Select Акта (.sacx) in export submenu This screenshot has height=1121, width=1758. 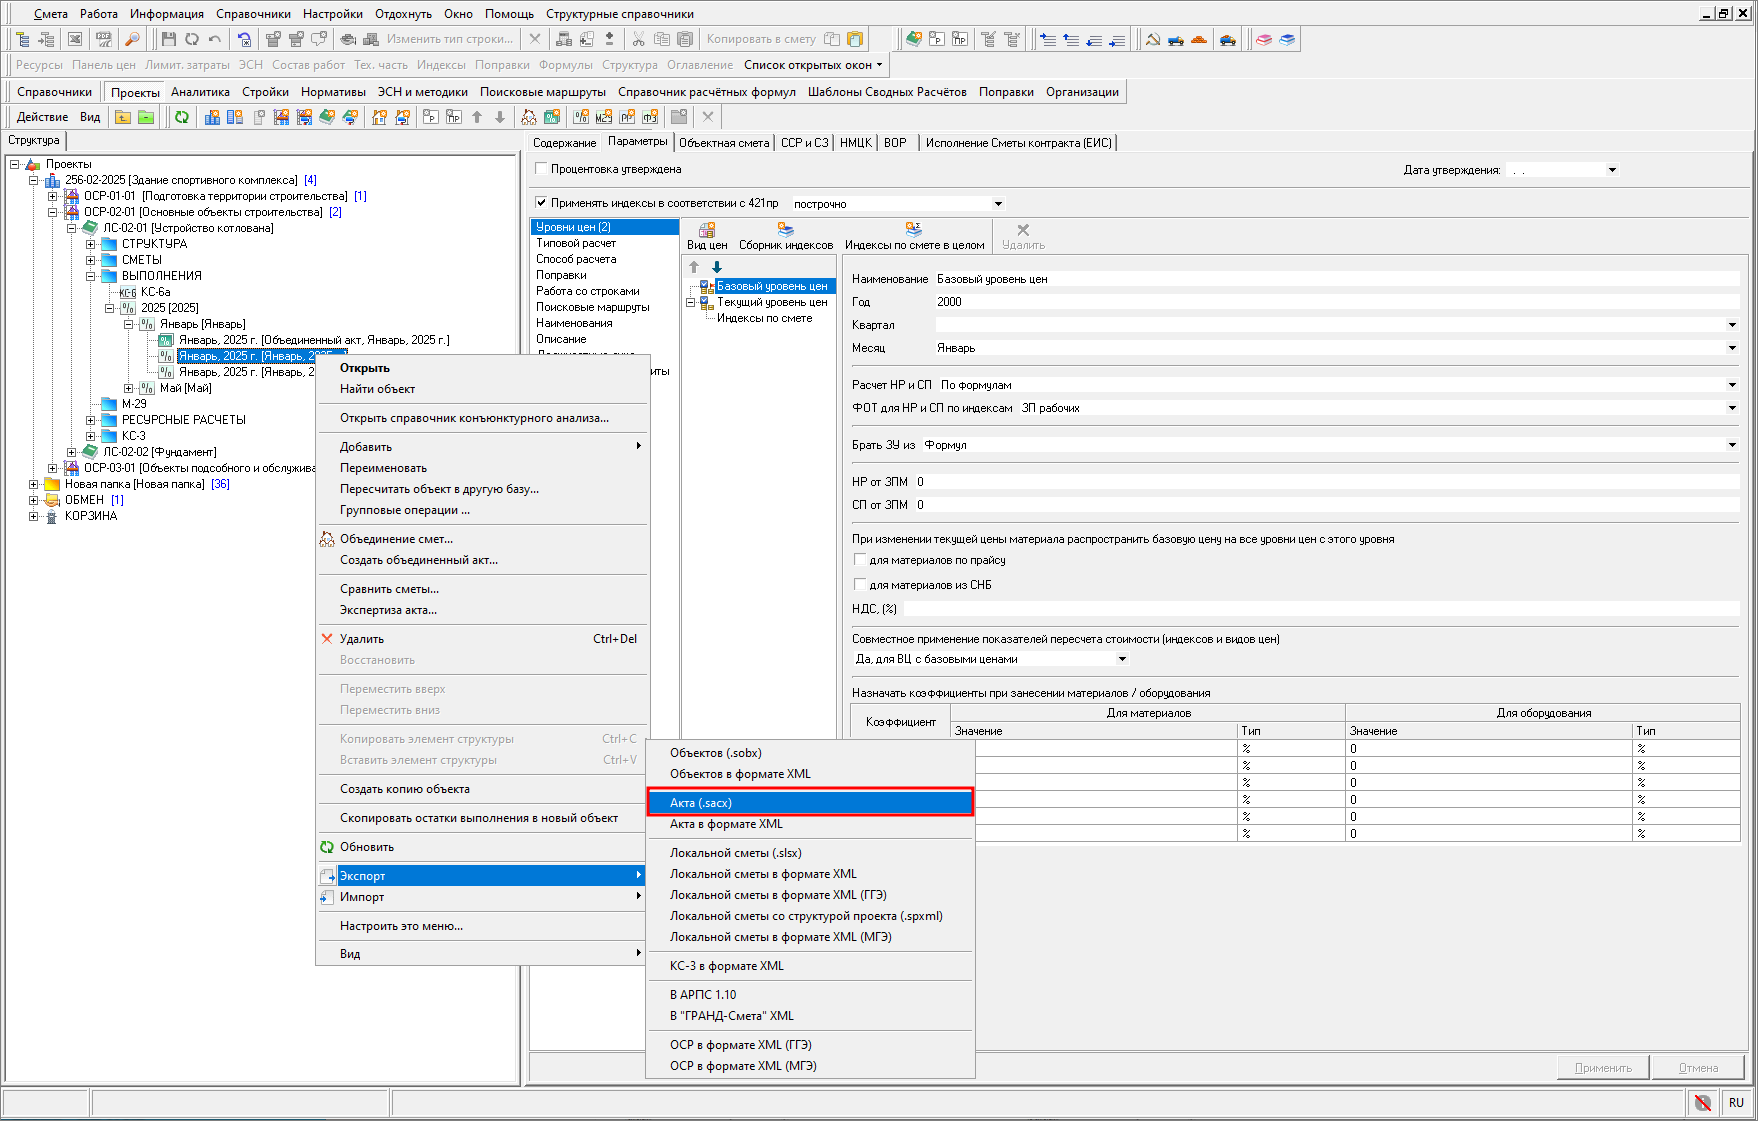click(809, 803)
